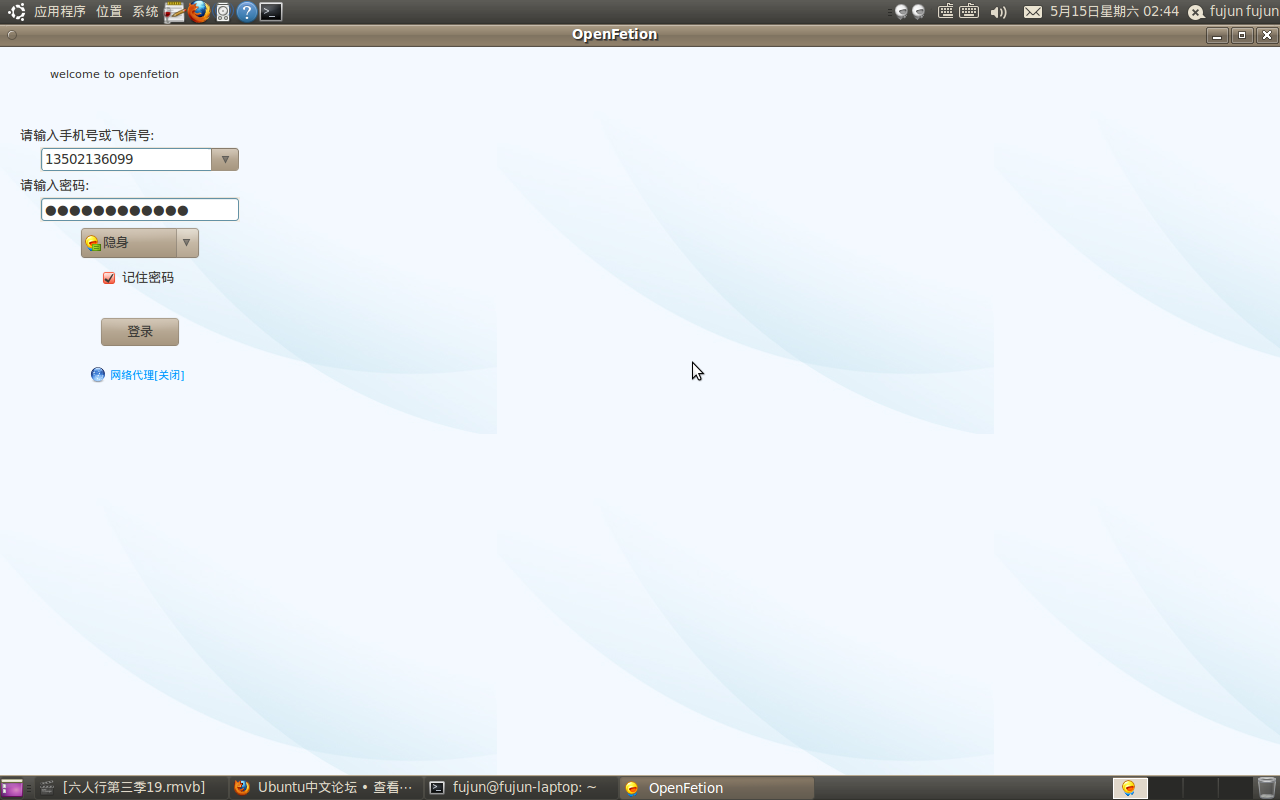Switch to the fujun@fujun-laptop terminal window
The width and height of the screenshot is (1280, 800).
tap(520, 788)
